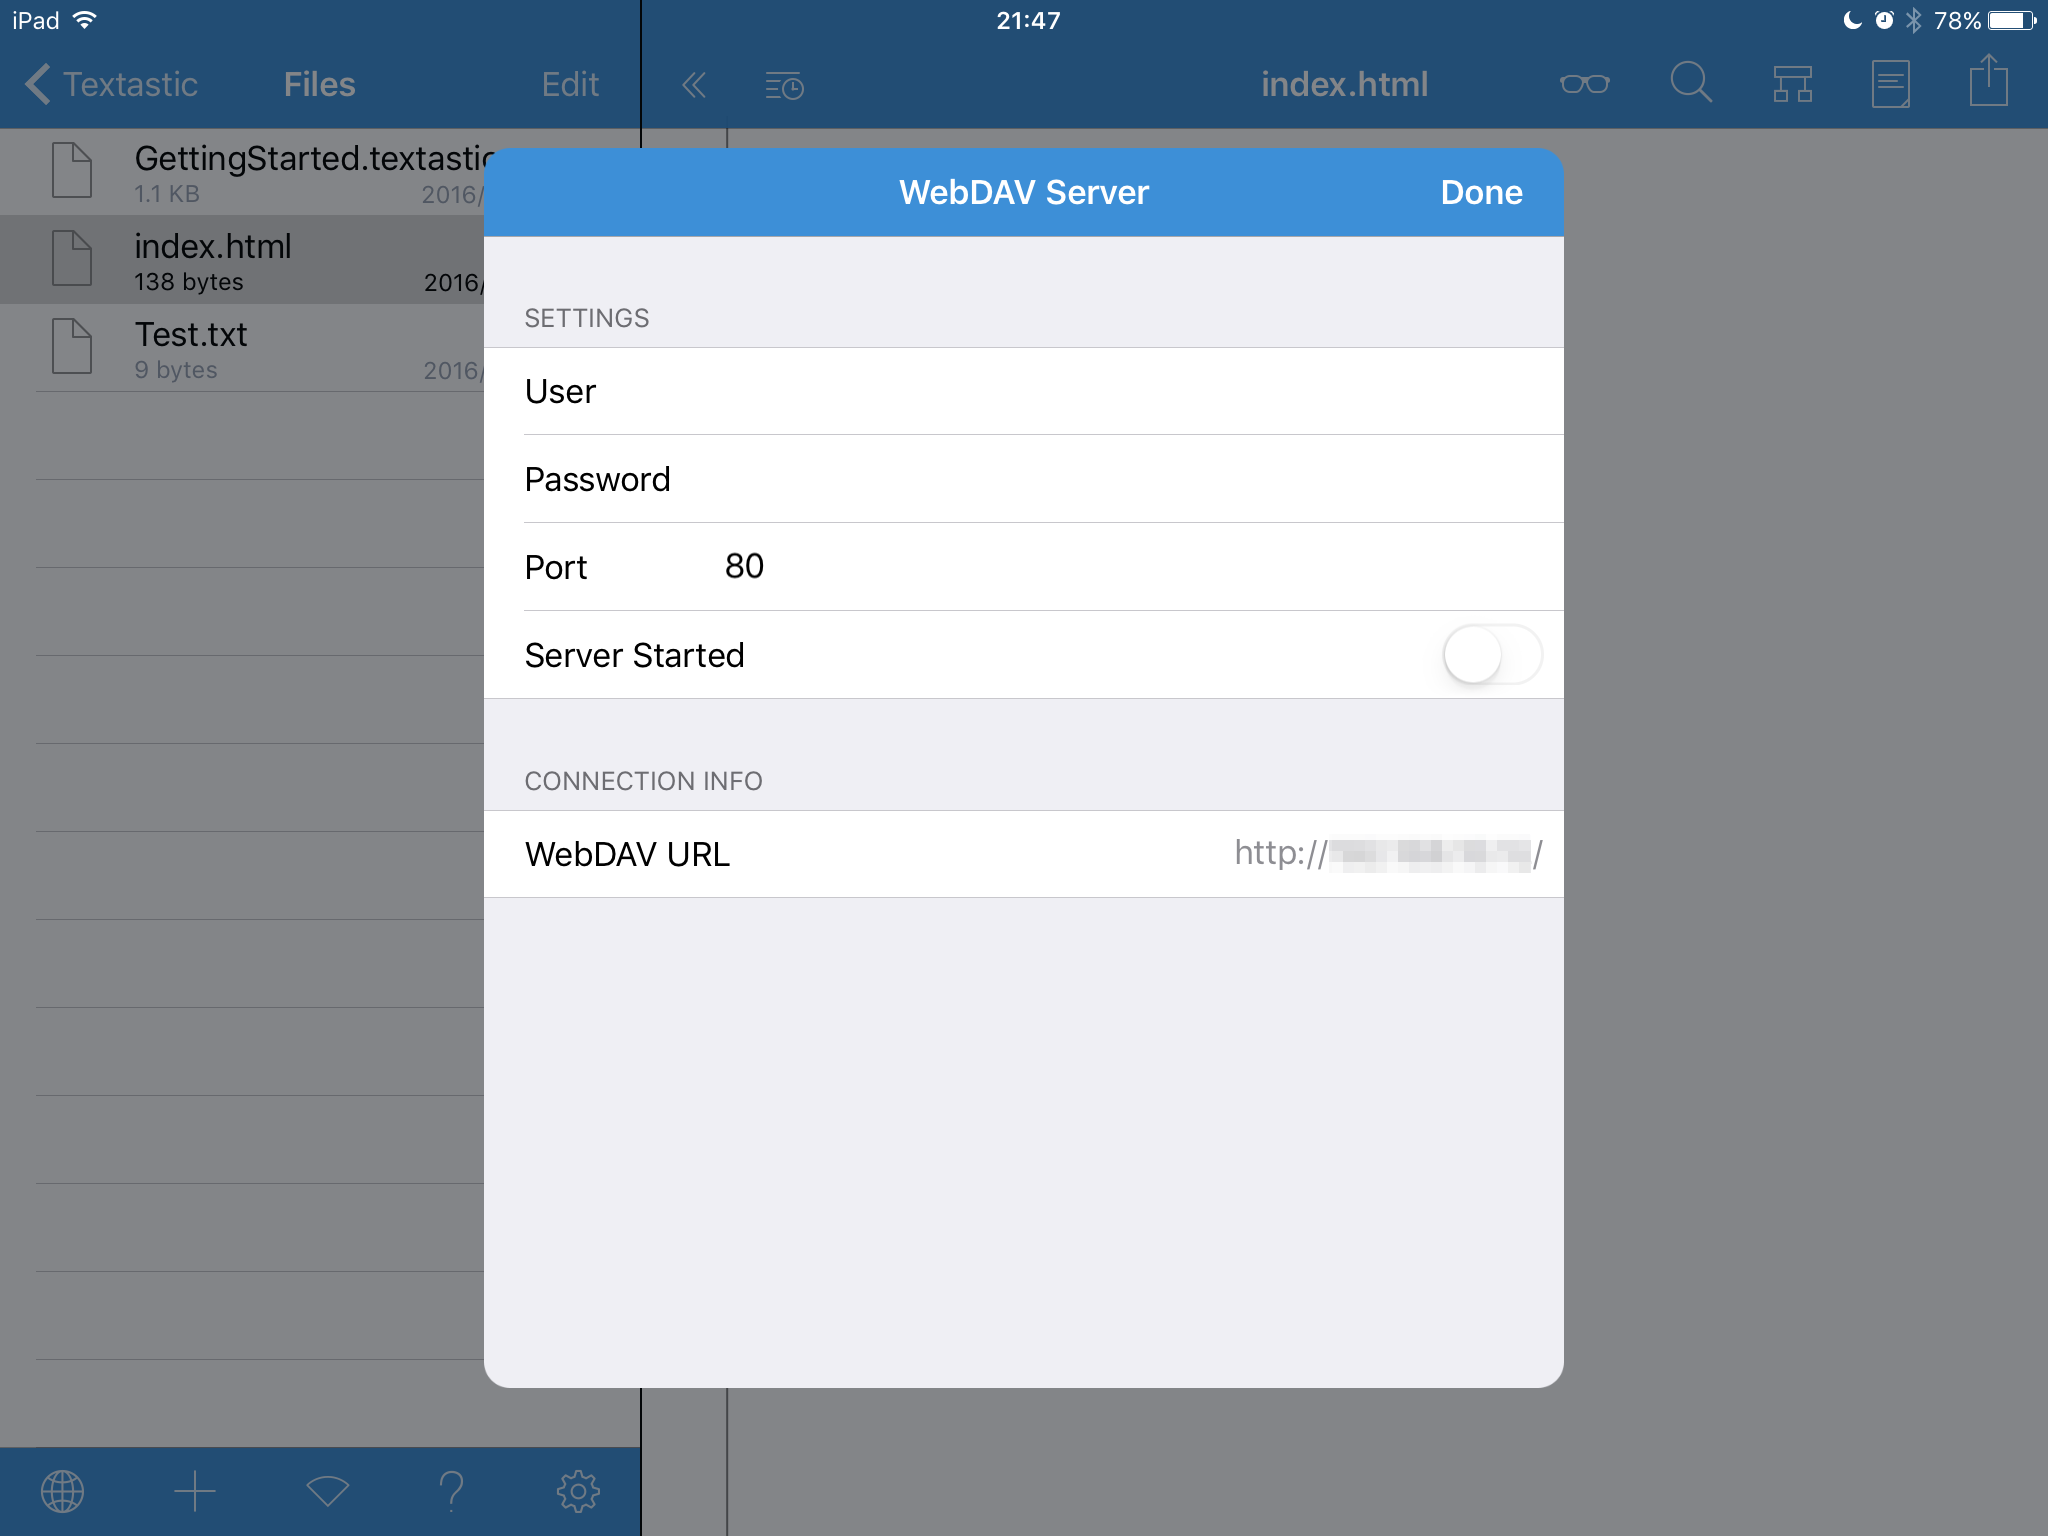The height and width of the screenshot is (1536, 2048).
Task: Open the symbol list icon
Action: point(1792,84)
